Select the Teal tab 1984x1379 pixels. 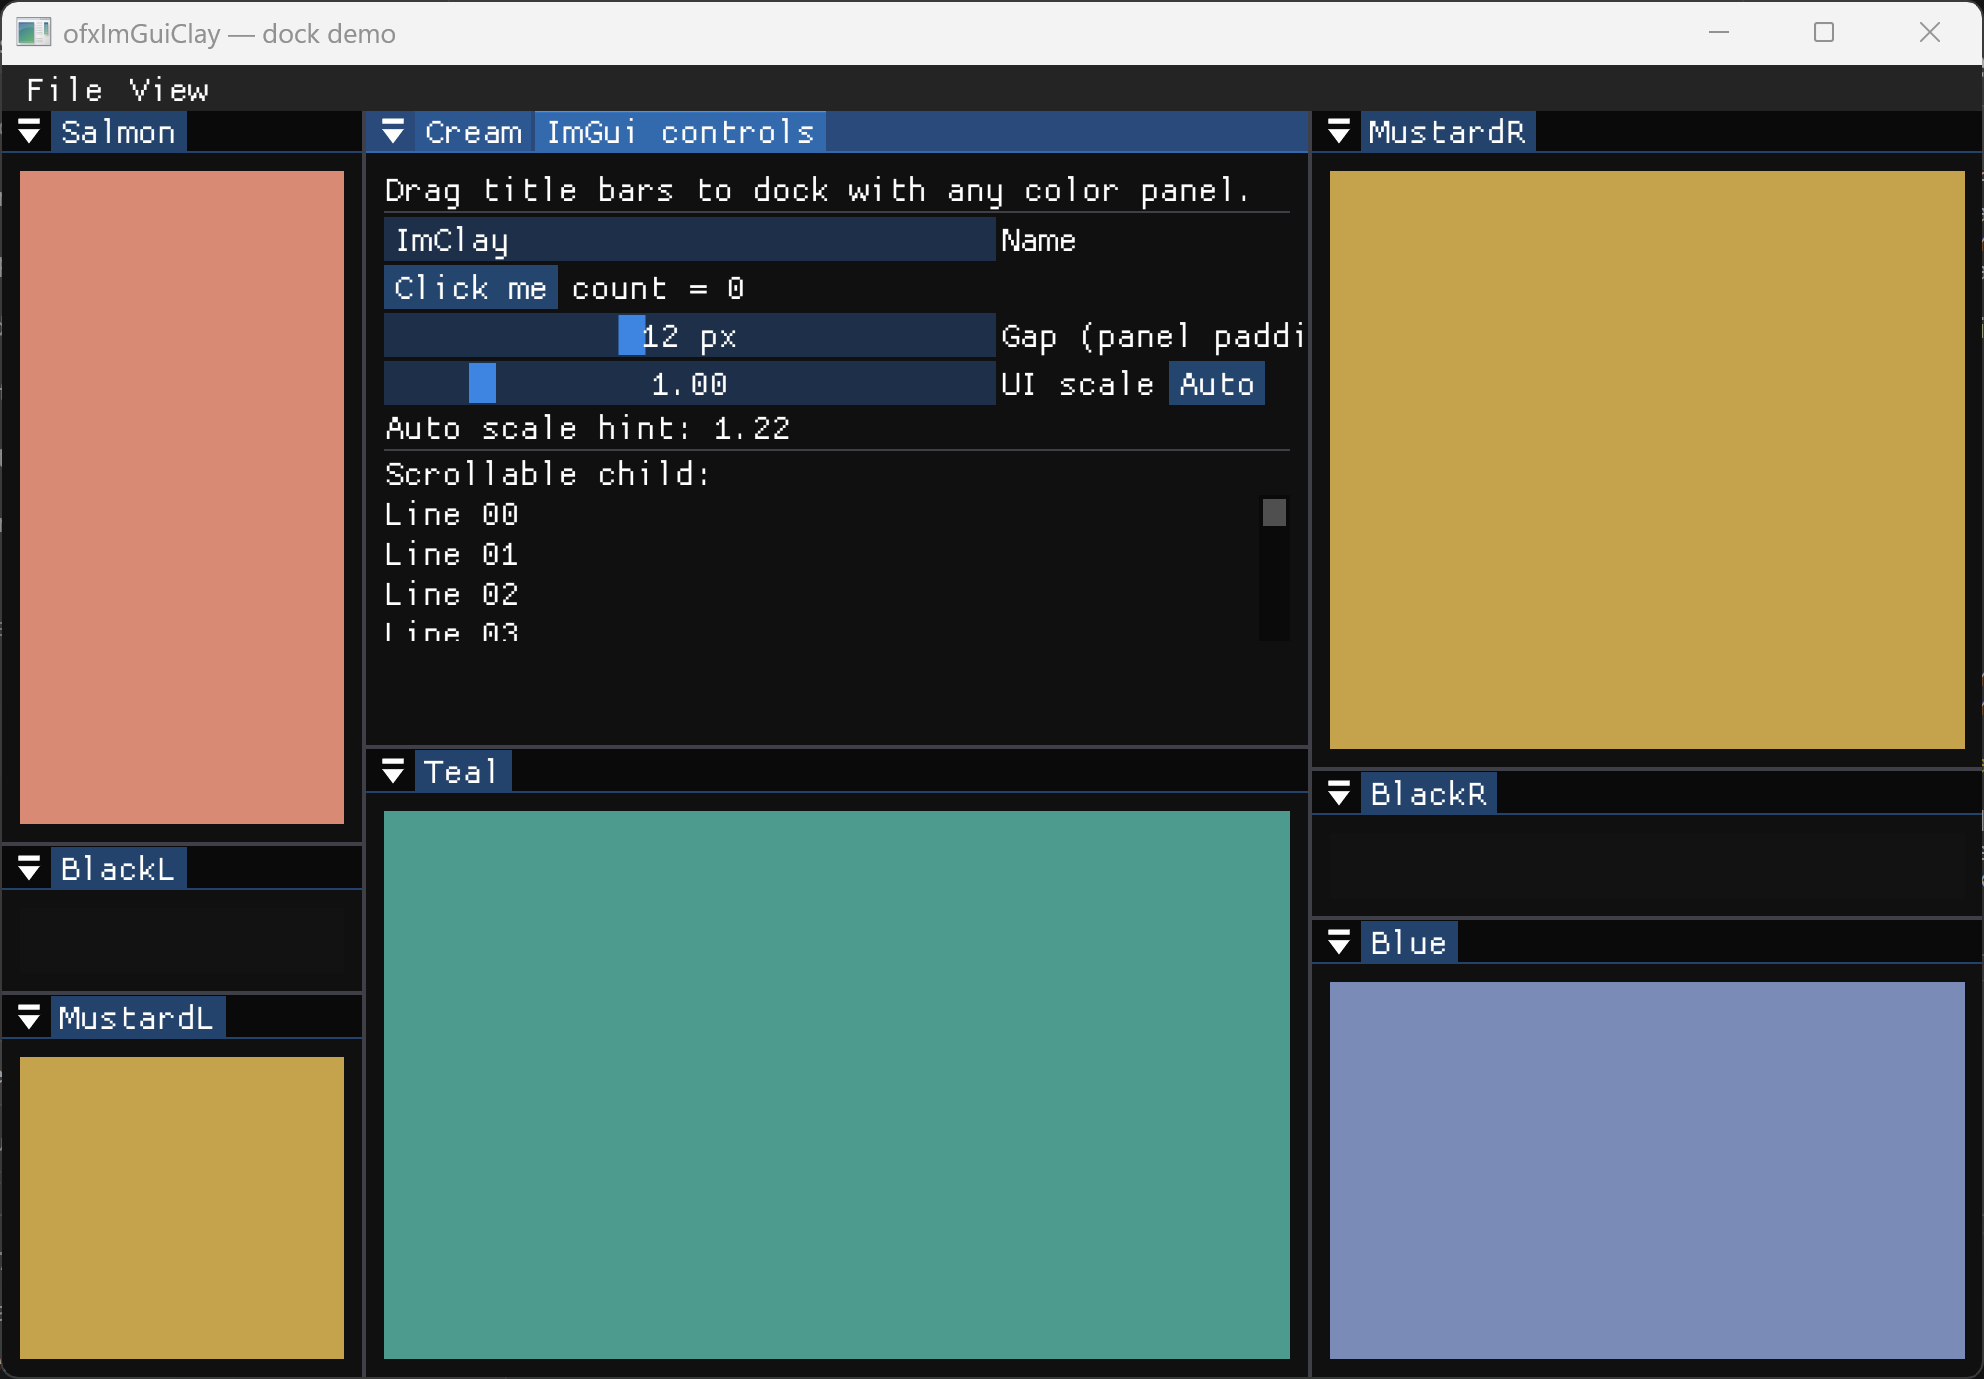[461, 772]
